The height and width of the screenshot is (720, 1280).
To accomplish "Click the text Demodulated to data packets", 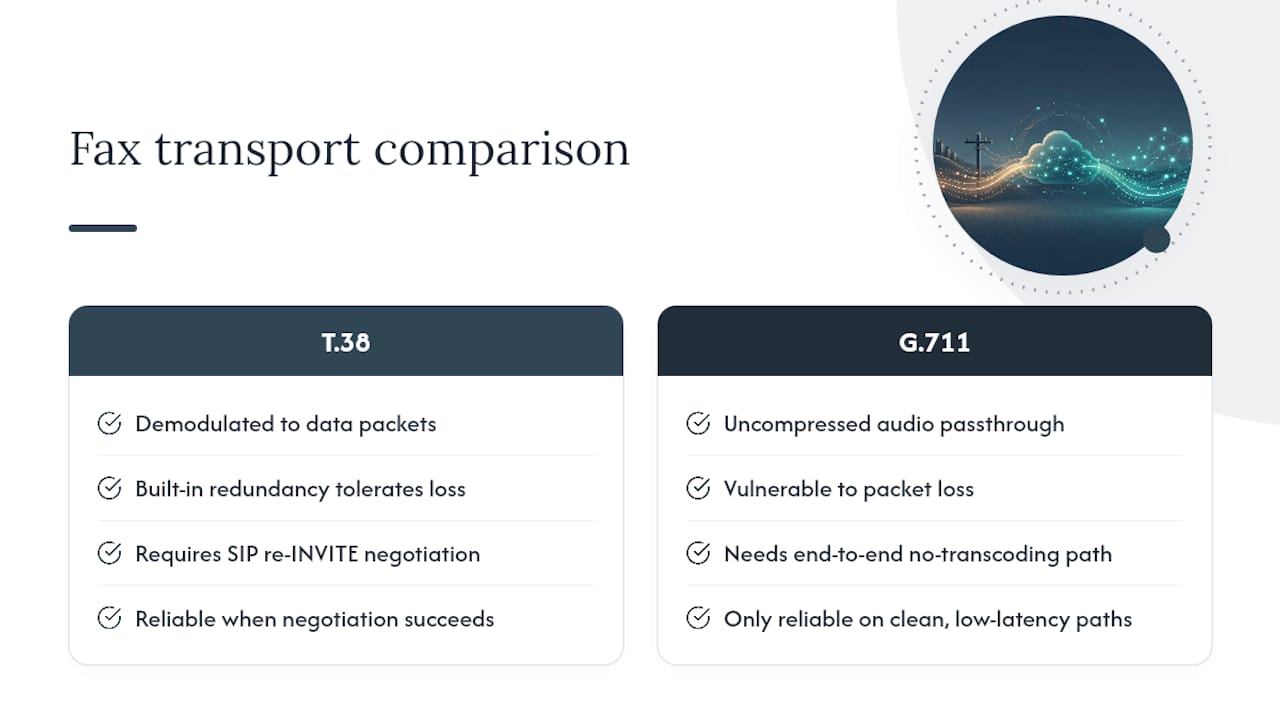I will tap(286, 424).
